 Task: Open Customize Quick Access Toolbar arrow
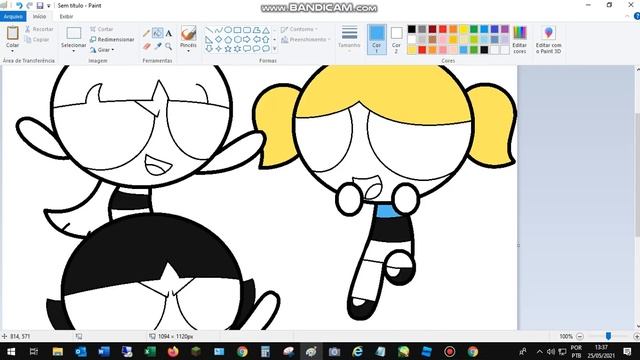click(x=49, y=6)
